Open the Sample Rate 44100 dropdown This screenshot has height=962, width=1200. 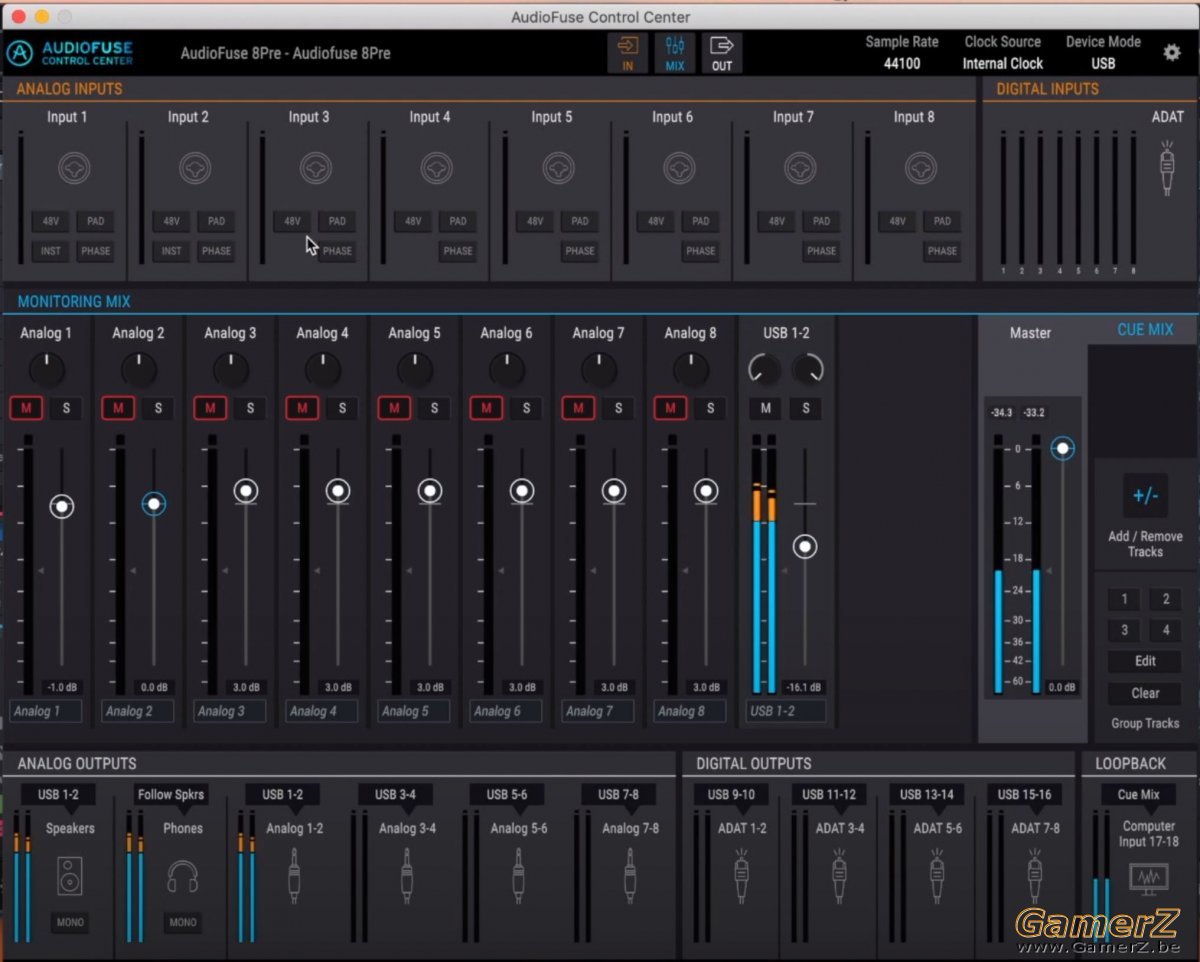902,63
